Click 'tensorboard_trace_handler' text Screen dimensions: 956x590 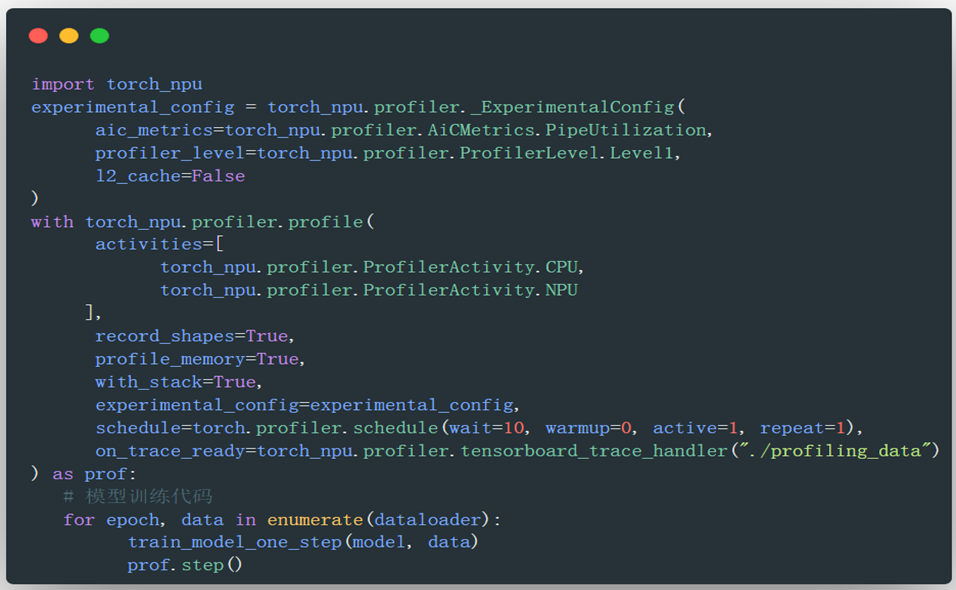pyautogui.click(x=594, y=451)
